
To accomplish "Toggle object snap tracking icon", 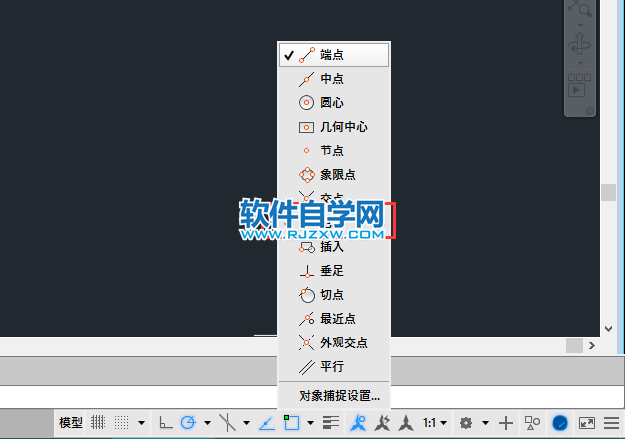I will pyautogui.click(x=267, y=423).
